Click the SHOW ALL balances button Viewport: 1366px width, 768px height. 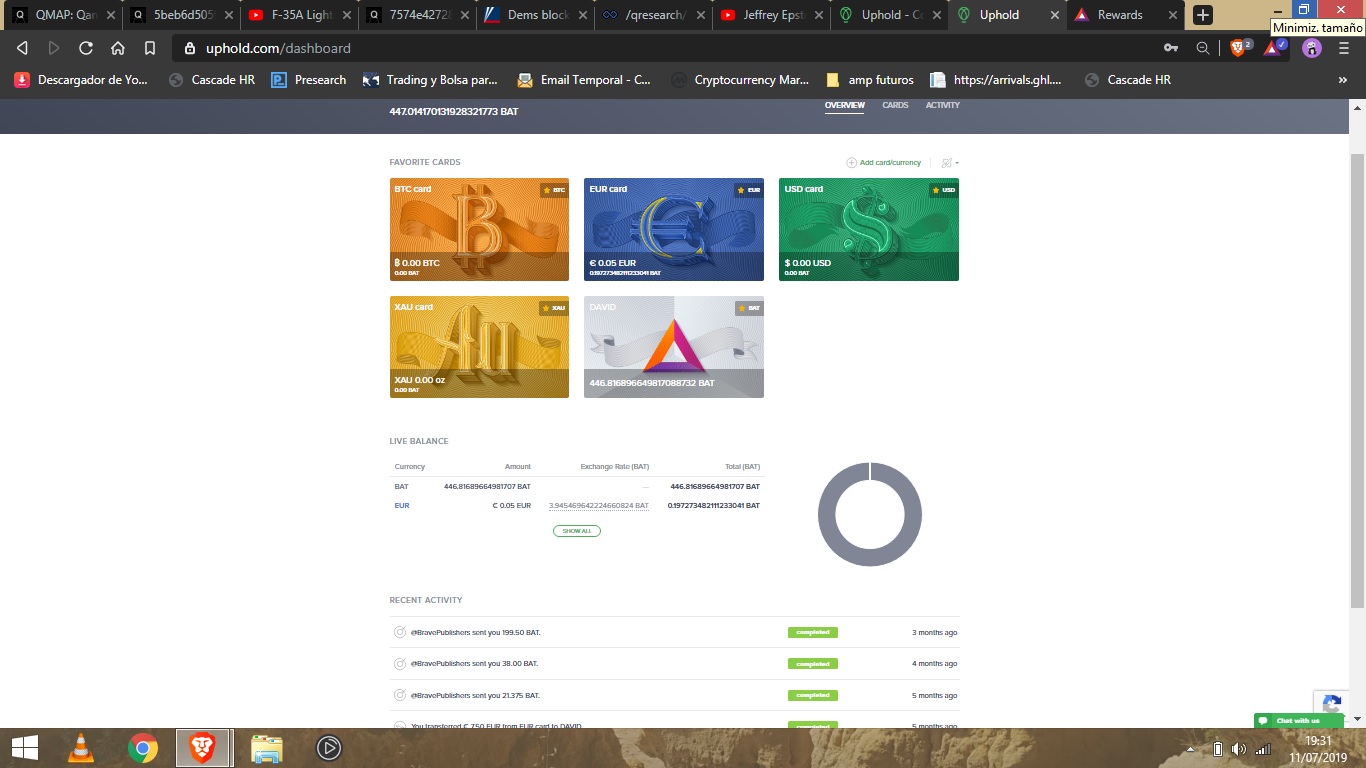point(577,531)
